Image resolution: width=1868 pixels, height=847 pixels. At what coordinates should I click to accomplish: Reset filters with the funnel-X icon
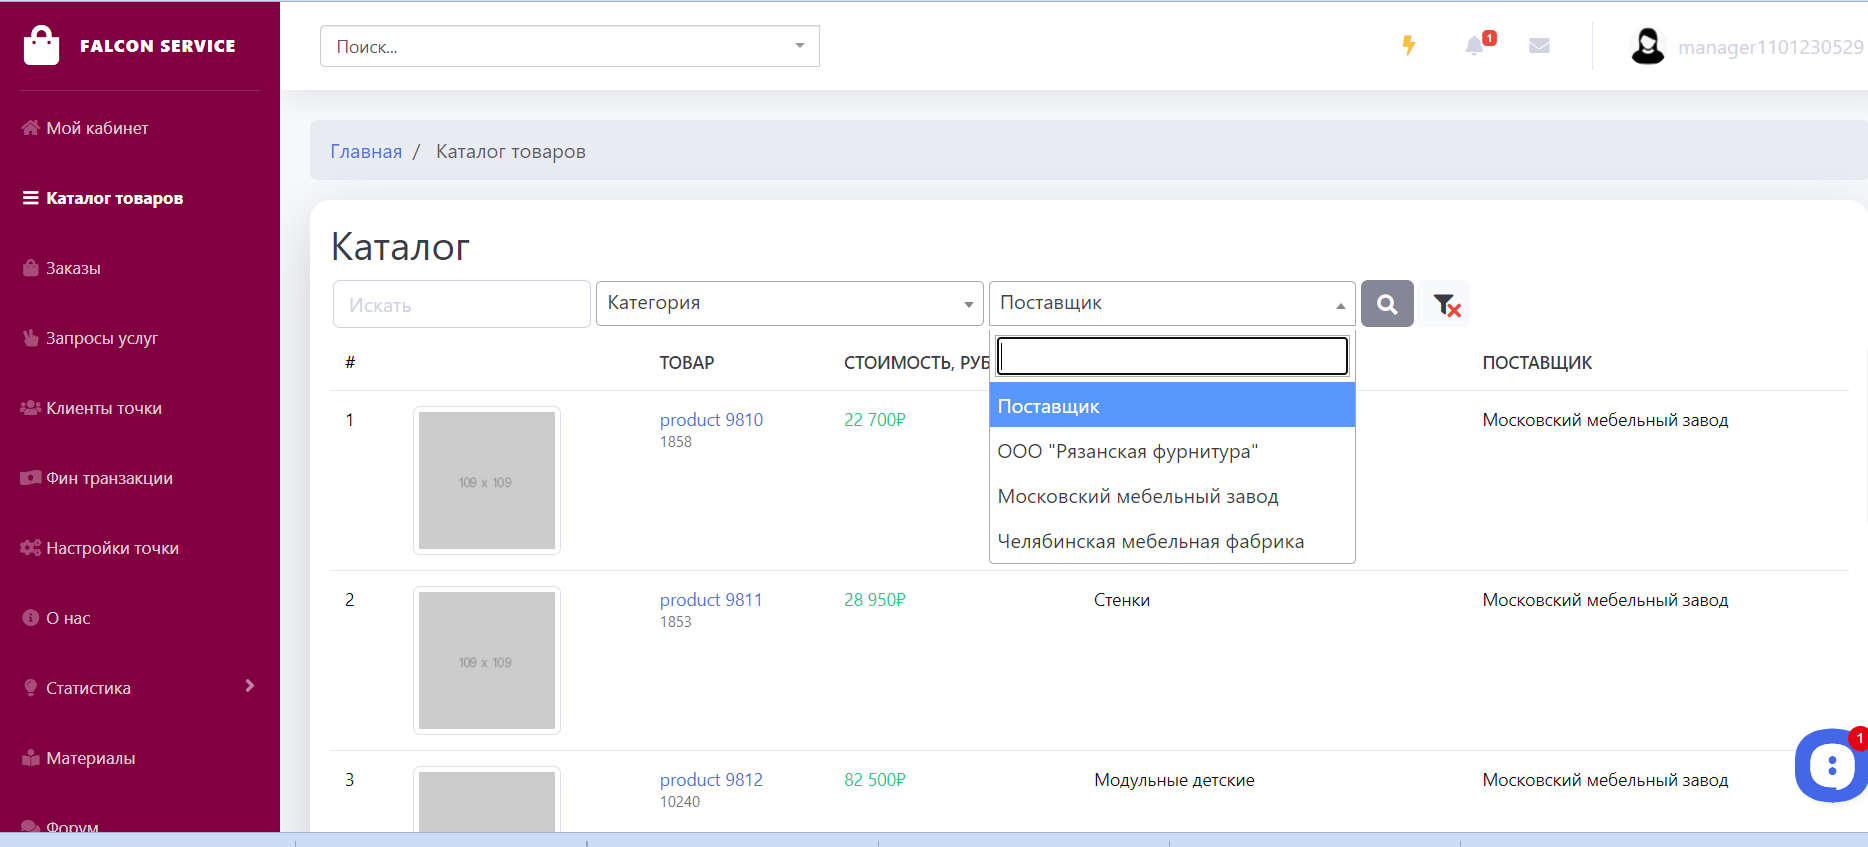click(1446, 305)
